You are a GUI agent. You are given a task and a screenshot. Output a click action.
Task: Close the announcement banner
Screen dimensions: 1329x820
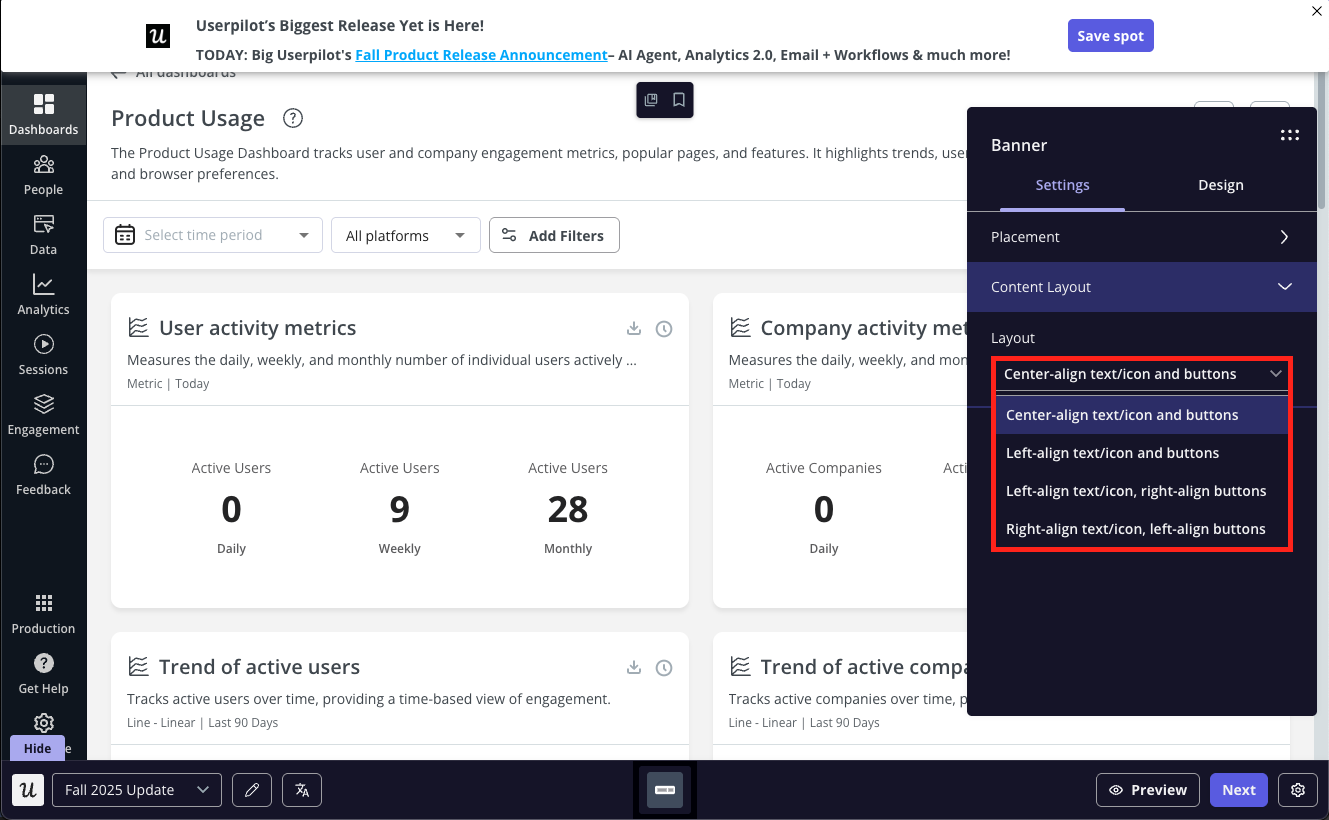[1316, 11]
